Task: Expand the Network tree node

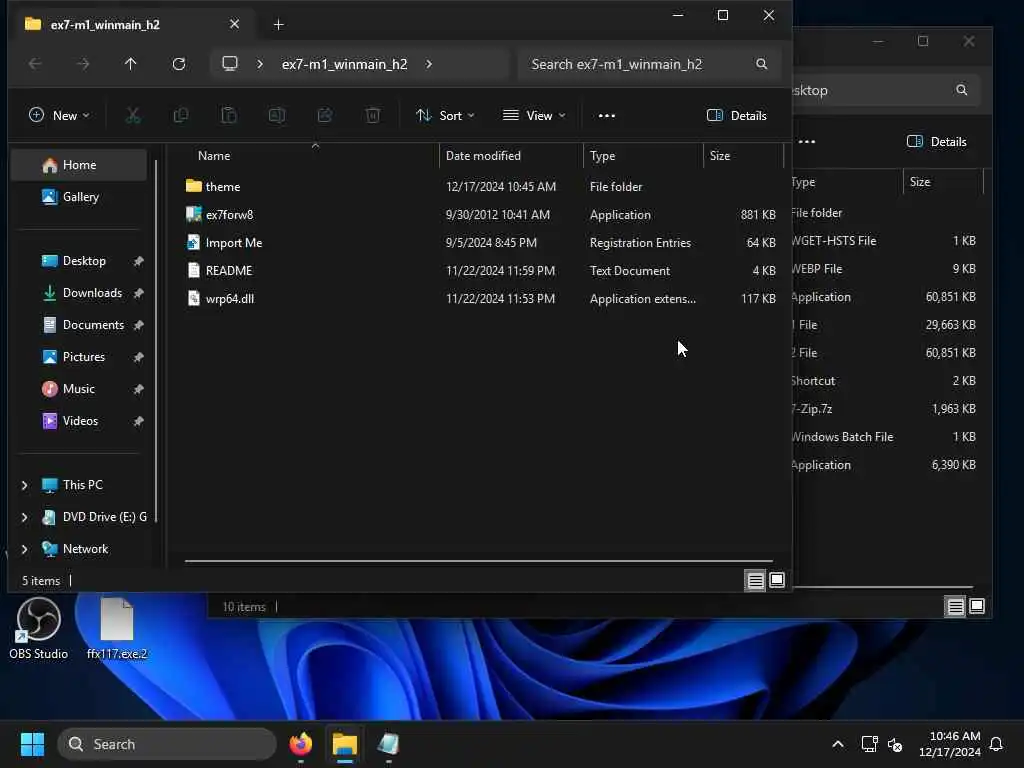Action: coord(25,549)
